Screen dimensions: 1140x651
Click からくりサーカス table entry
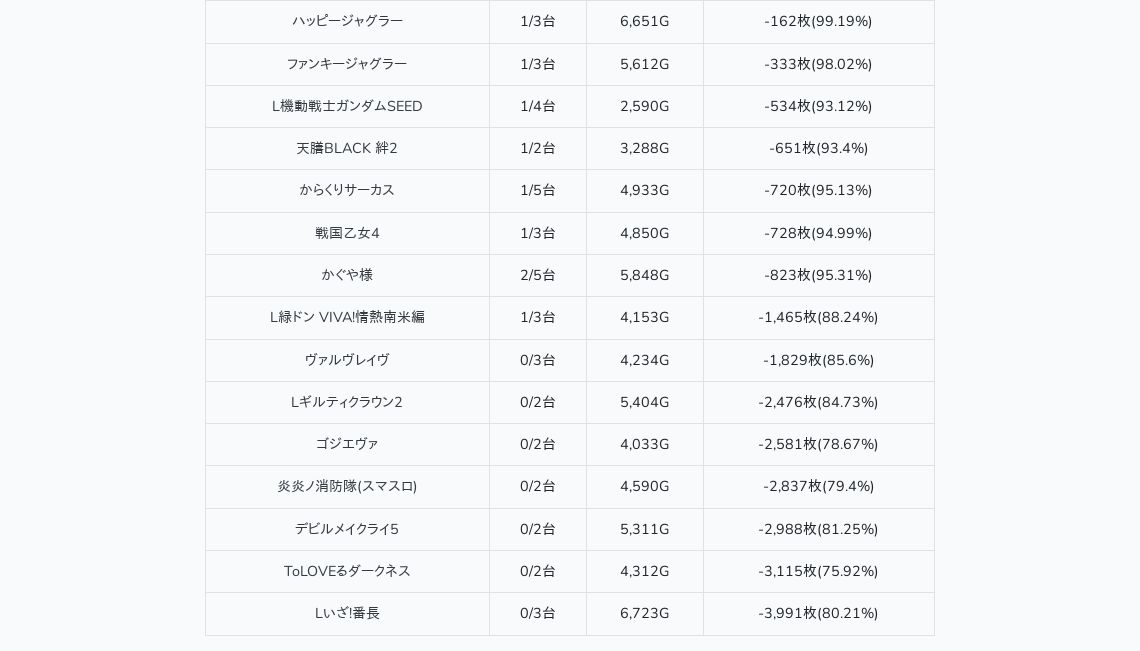click(347, 191)
